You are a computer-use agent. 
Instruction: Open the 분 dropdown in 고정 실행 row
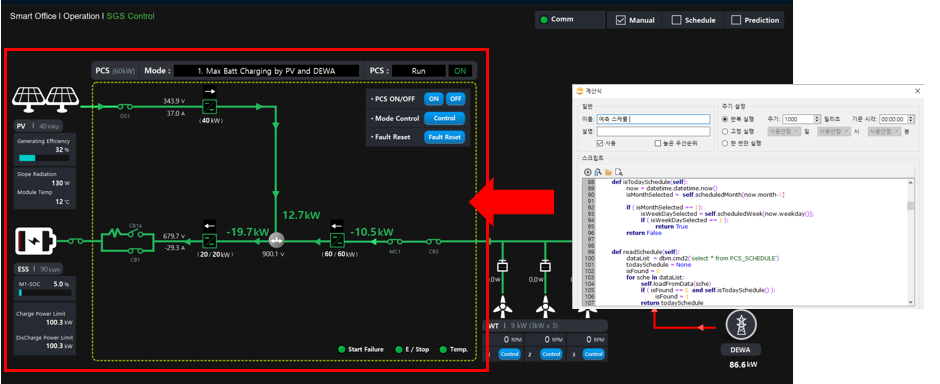click(884, 131)
